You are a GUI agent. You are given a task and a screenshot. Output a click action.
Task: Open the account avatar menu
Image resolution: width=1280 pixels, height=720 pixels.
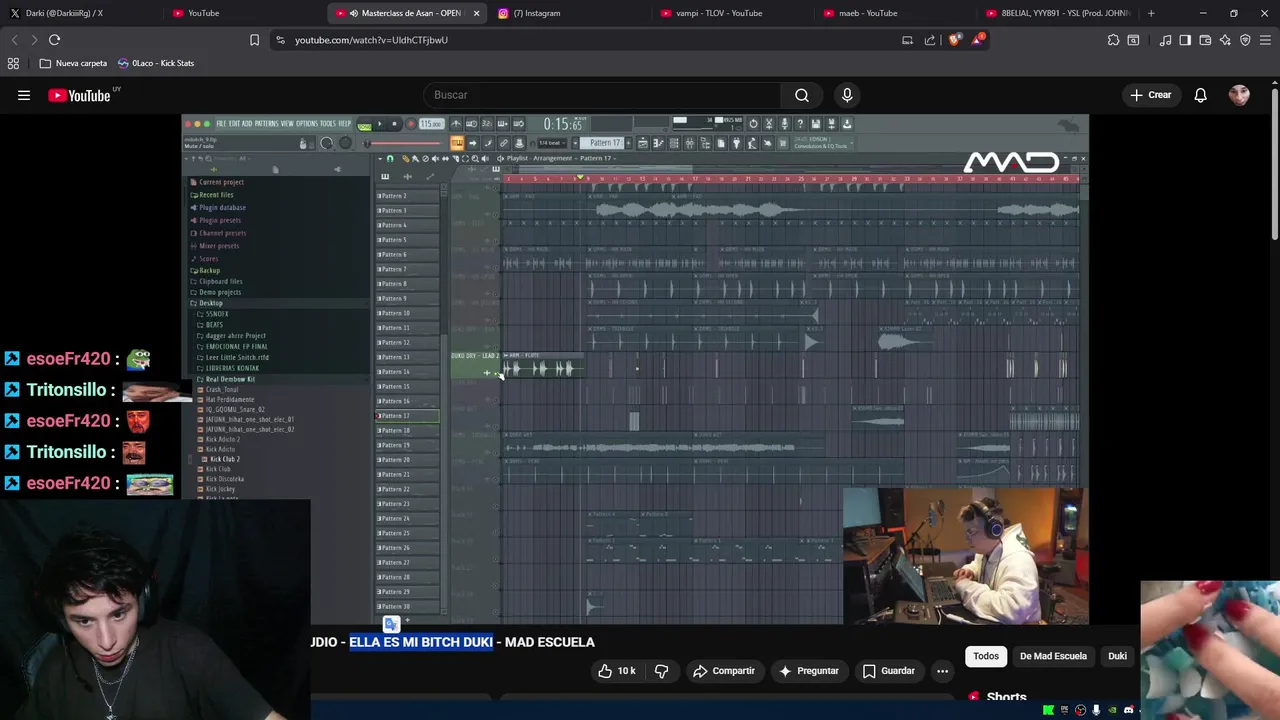pos(1239,95)
